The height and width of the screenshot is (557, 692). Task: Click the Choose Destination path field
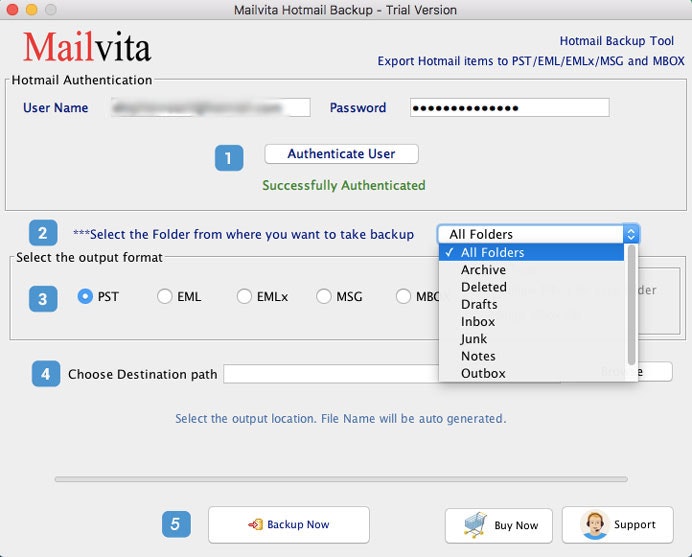click(x=331, y=374)
